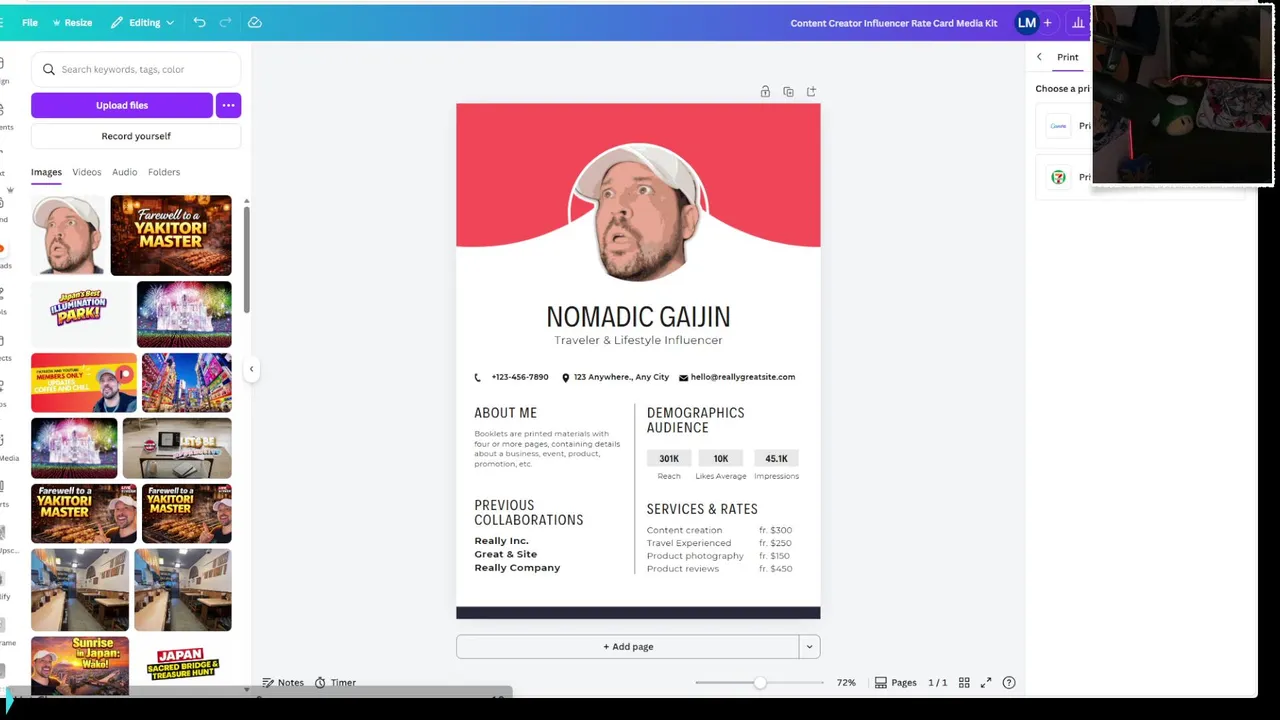Click the back arrow in Print panel
The image size is (1280, 720).
[x=1039, y=57]
